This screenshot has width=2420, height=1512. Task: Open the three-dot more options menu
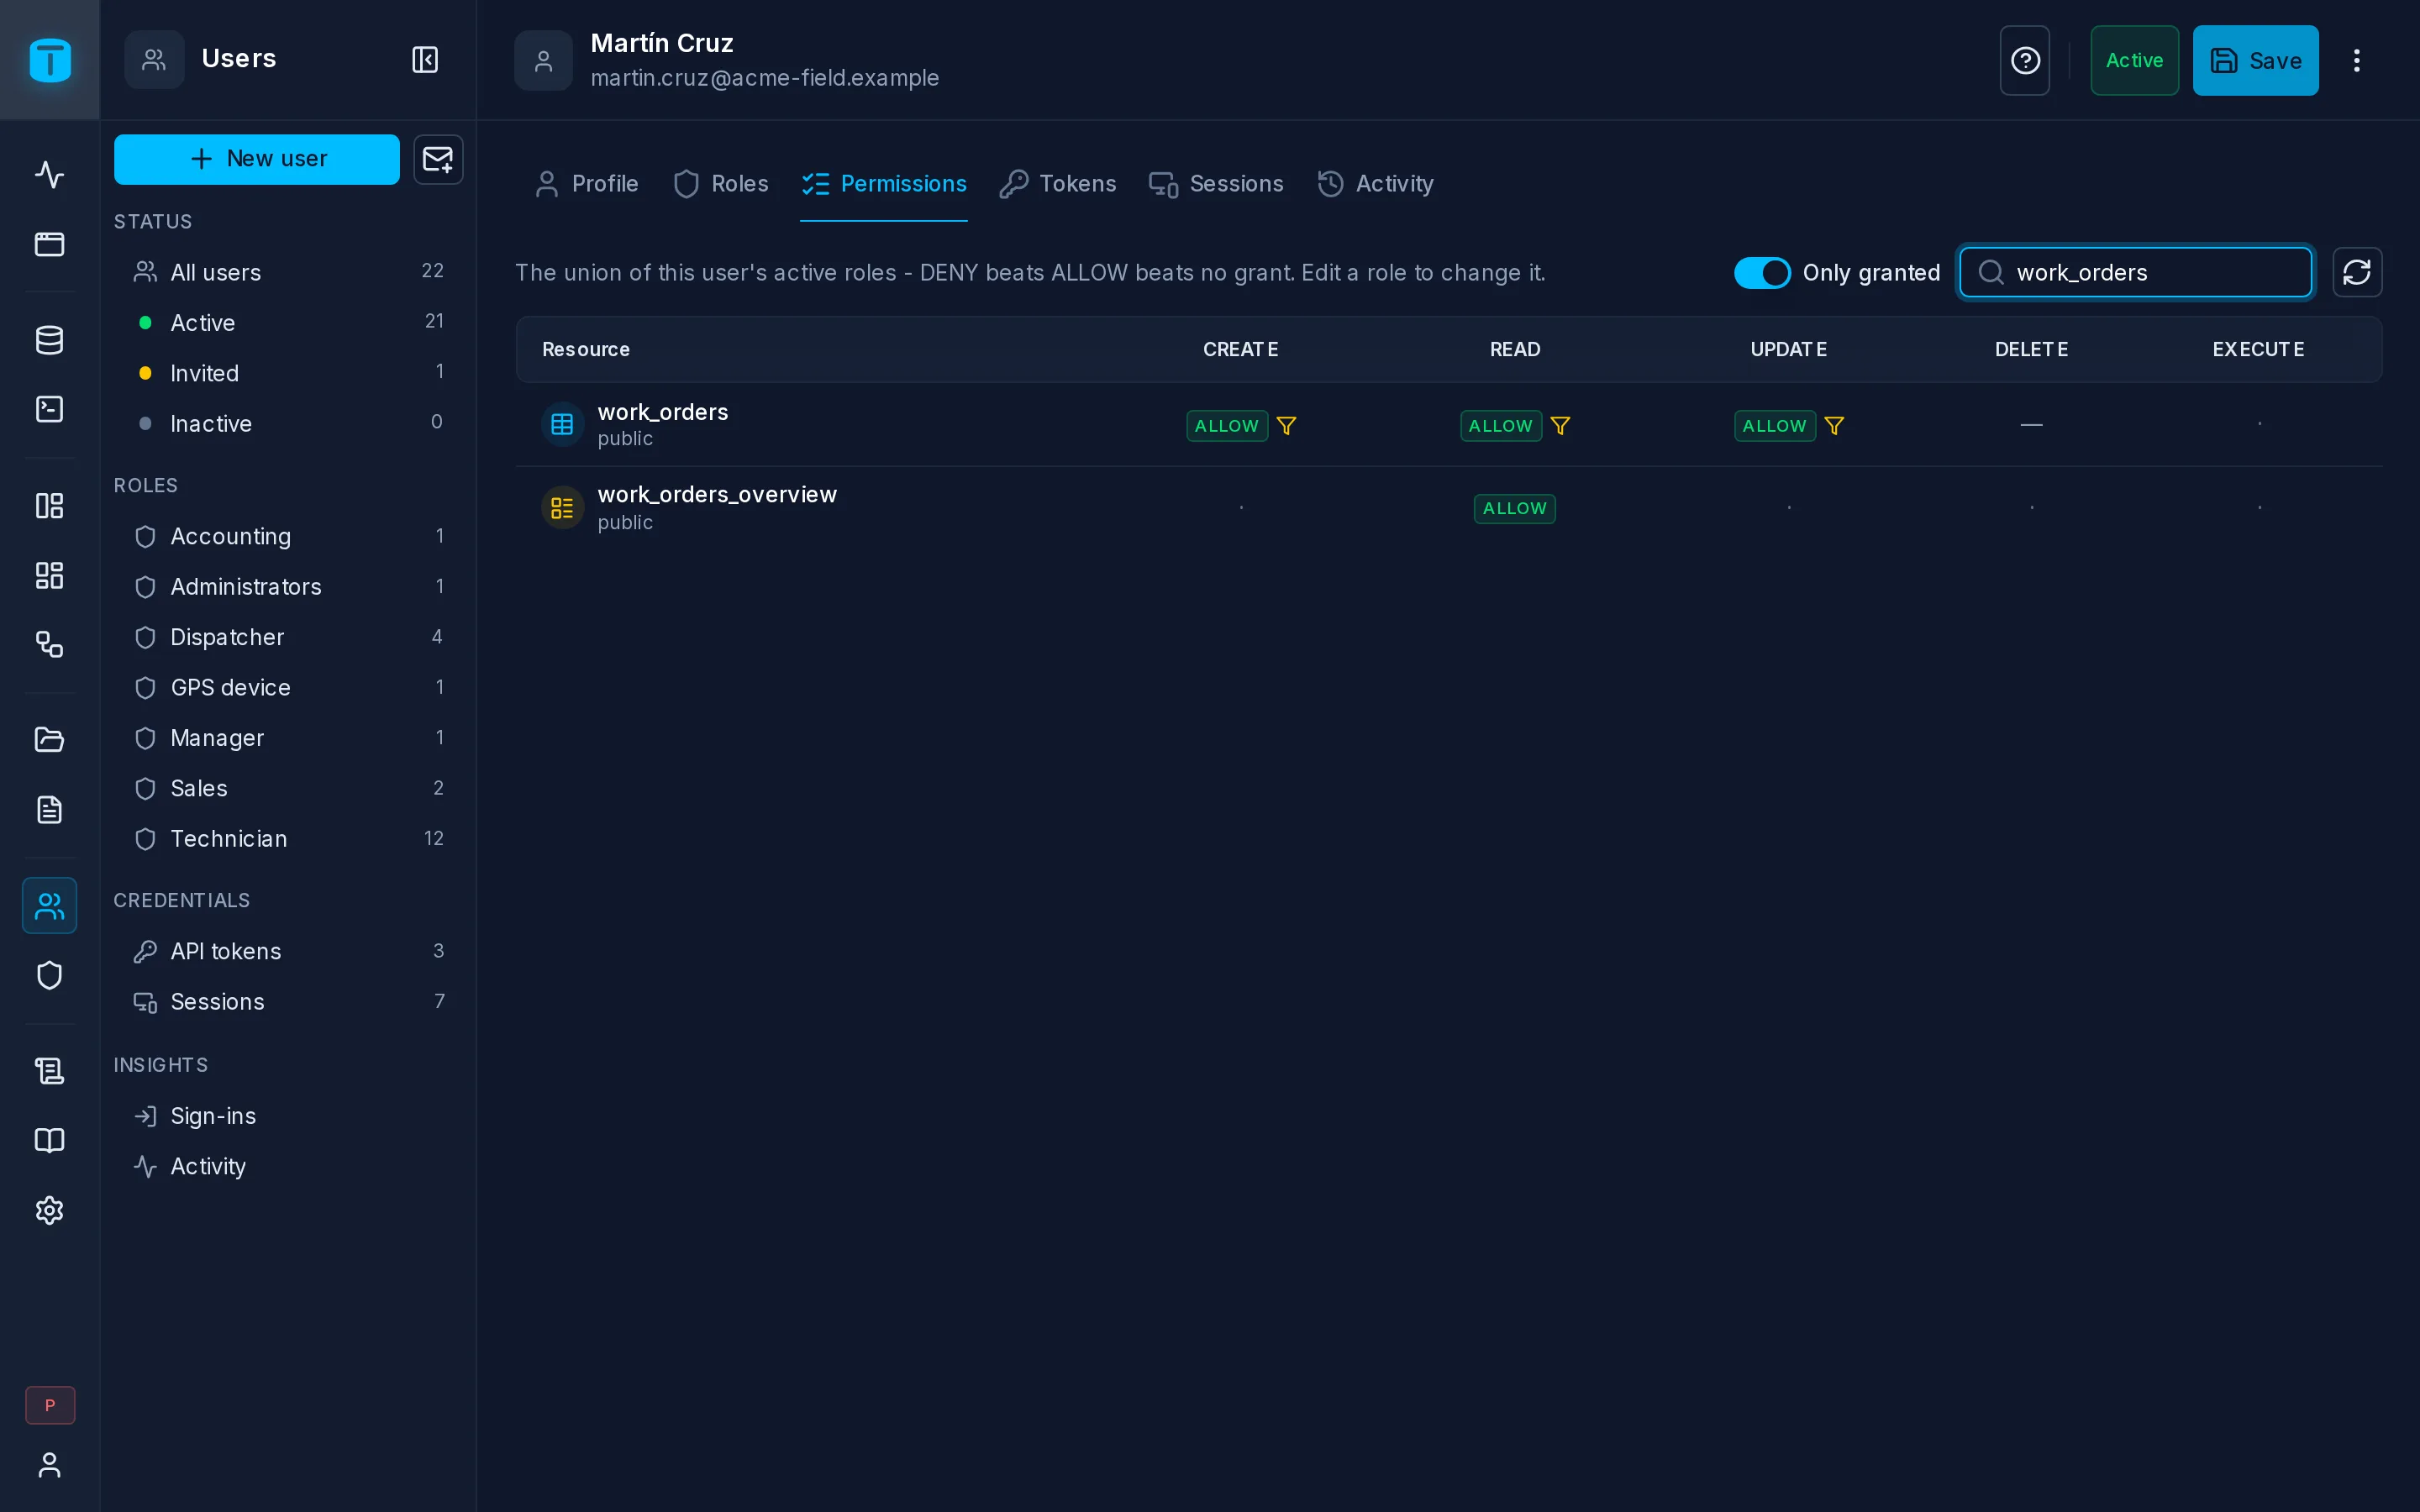[x=2356, y=60]
